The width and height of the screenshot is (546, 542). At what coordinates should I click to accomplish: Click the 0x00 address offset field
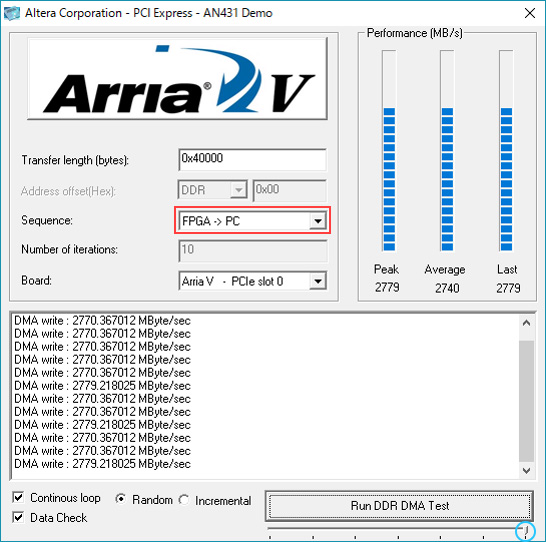(x=290, y=190)
